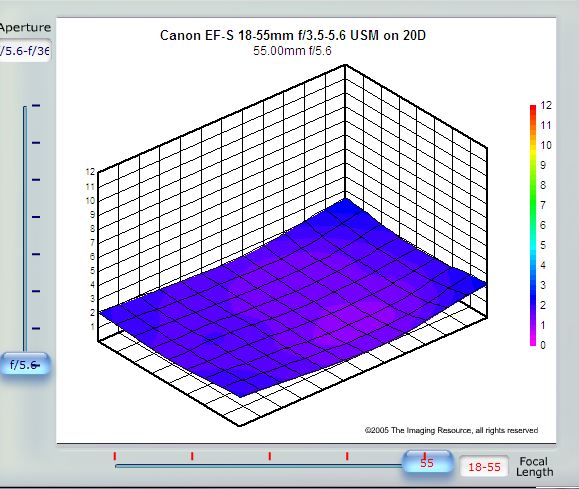Select the third red focal length tick mark
Viewport: 579px width, 489px height.
point(270,456)
